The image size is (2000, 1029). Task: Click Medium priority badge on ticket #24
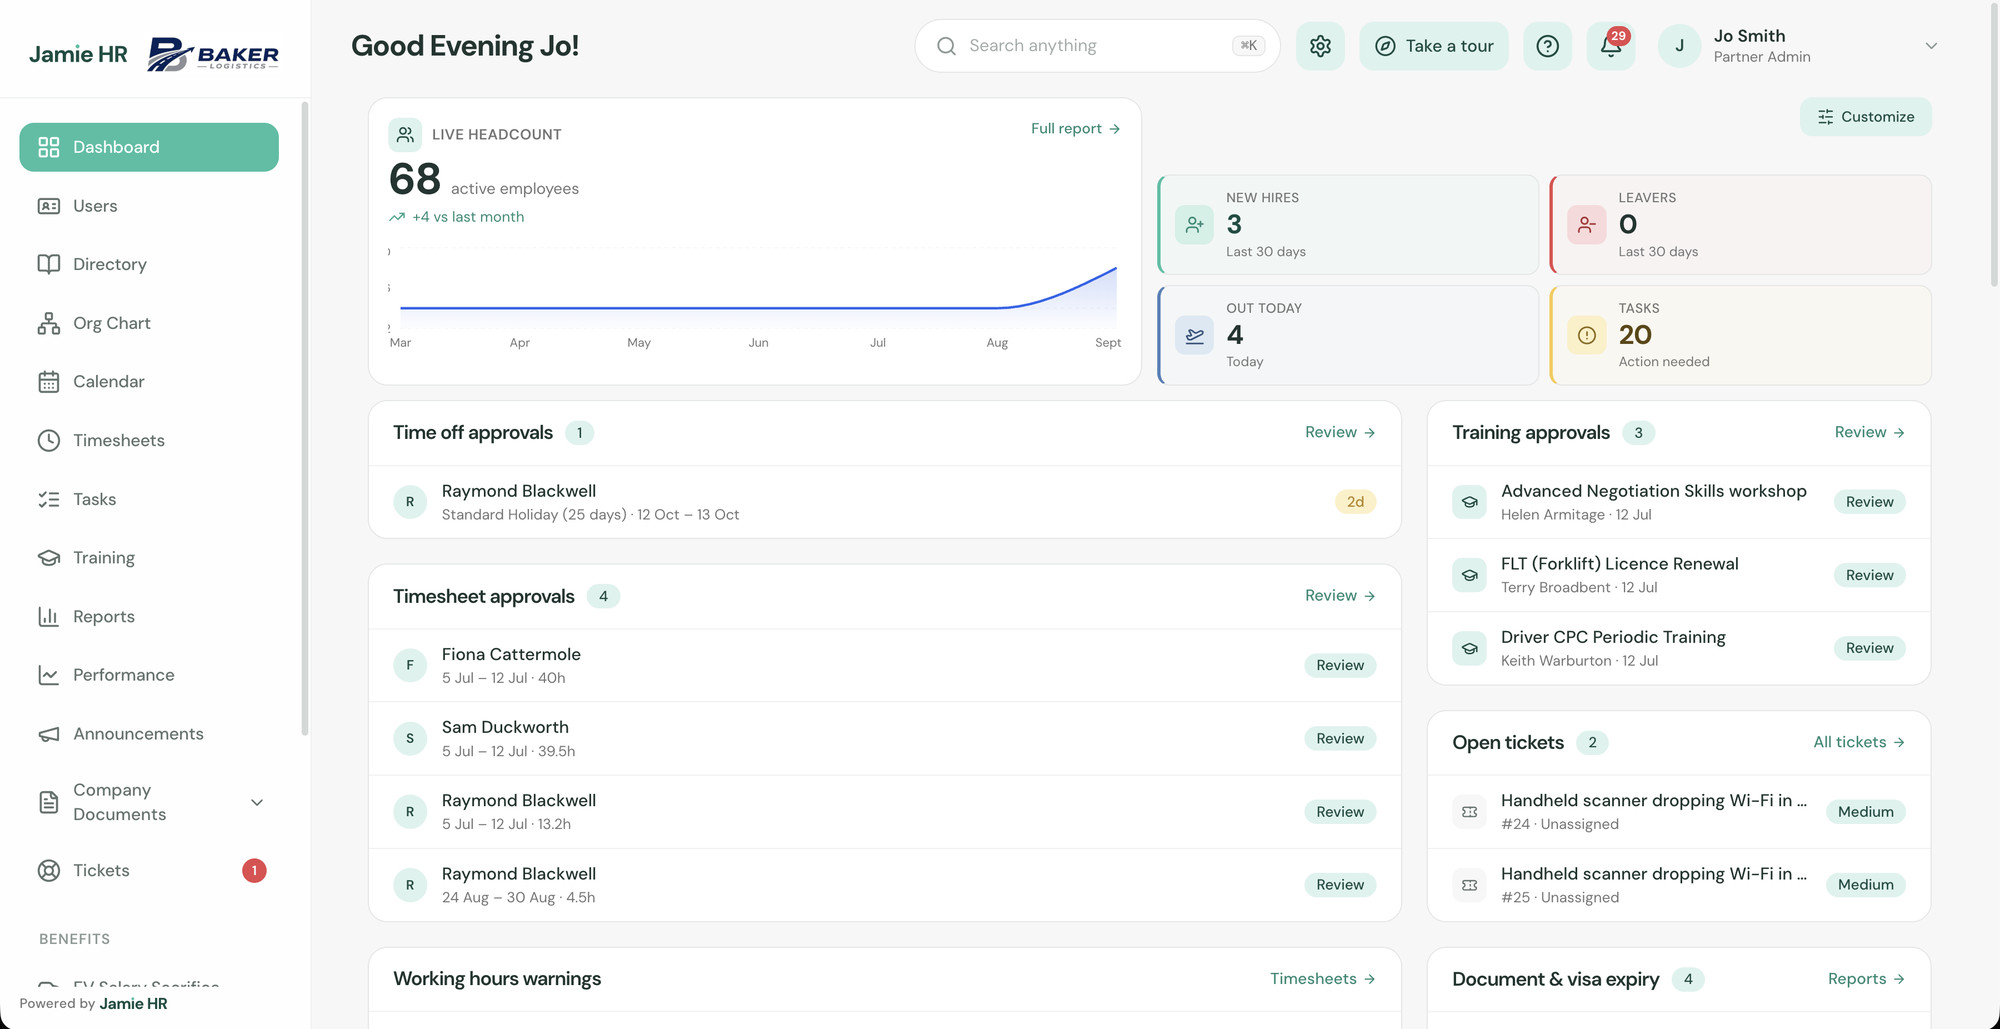[x=1865, y=812]
